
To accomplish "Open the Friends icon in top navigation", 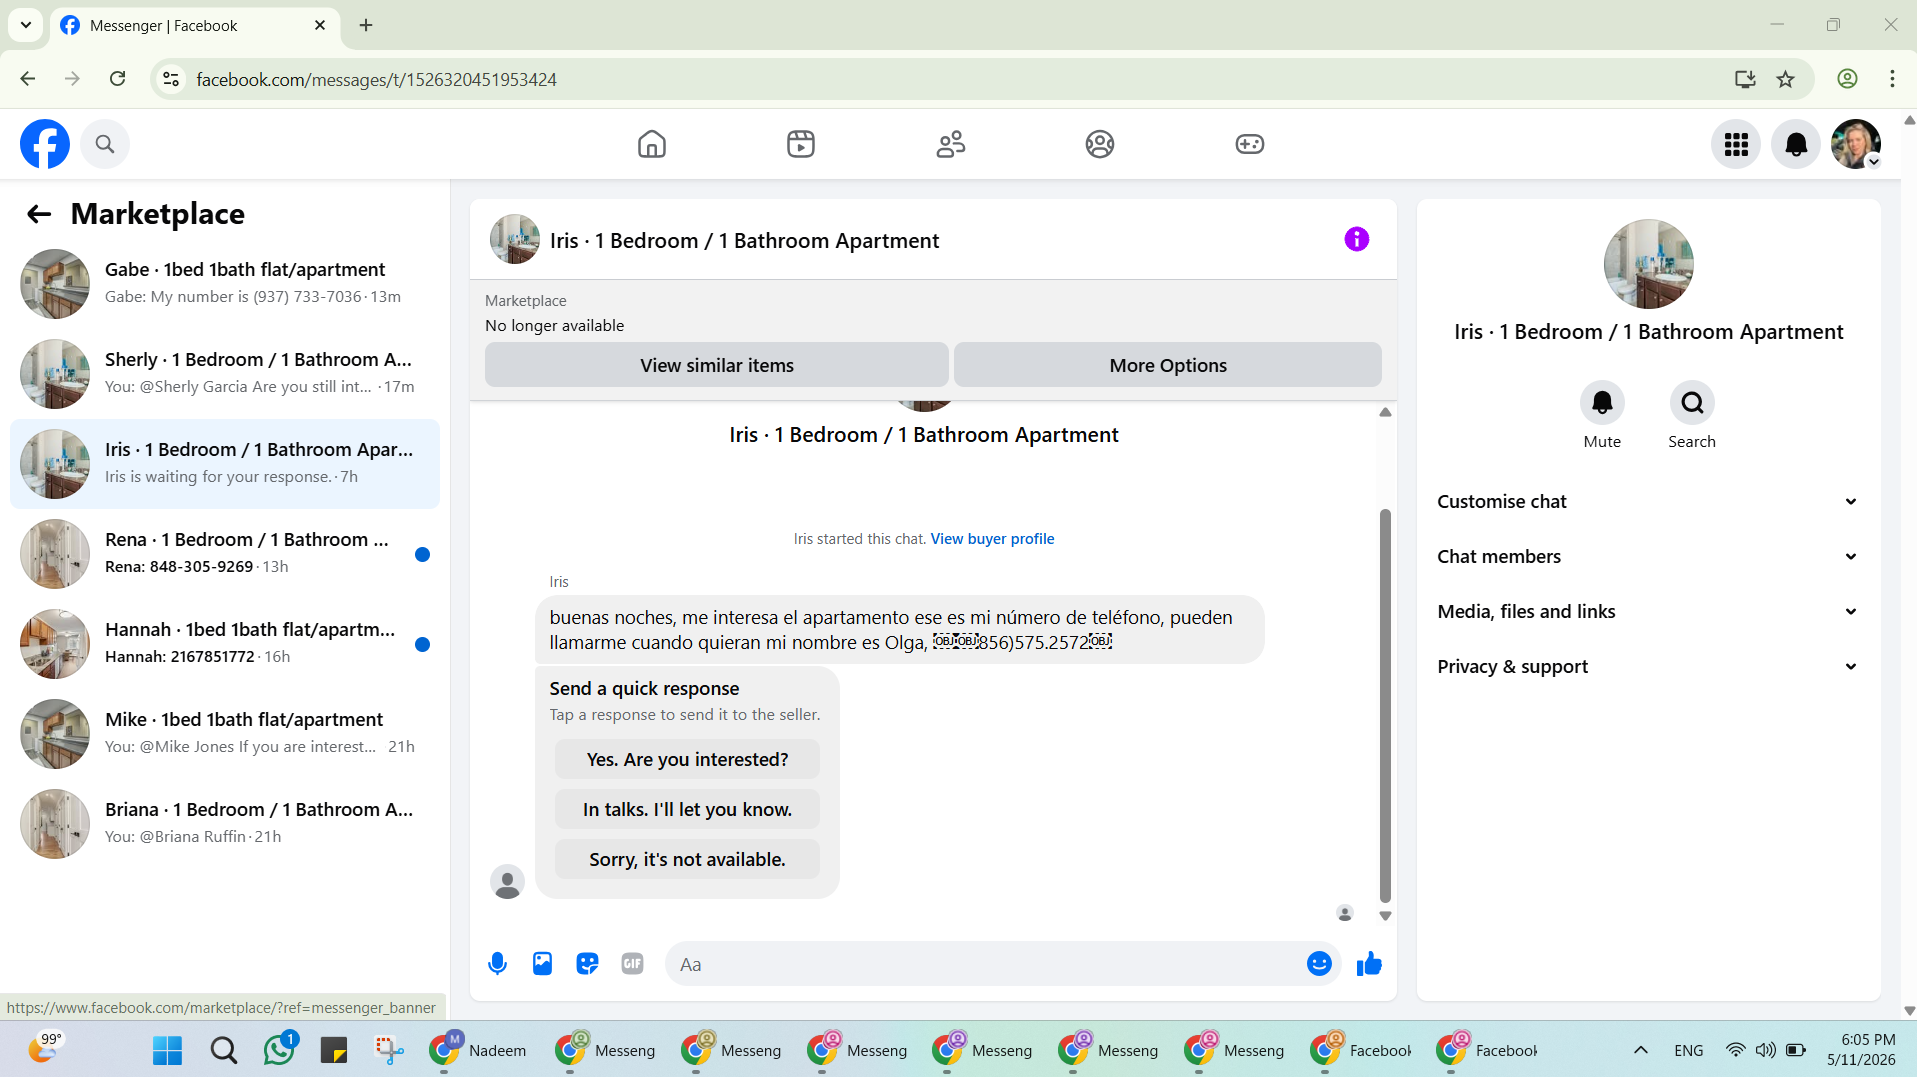I will click(x=951, y=144).
